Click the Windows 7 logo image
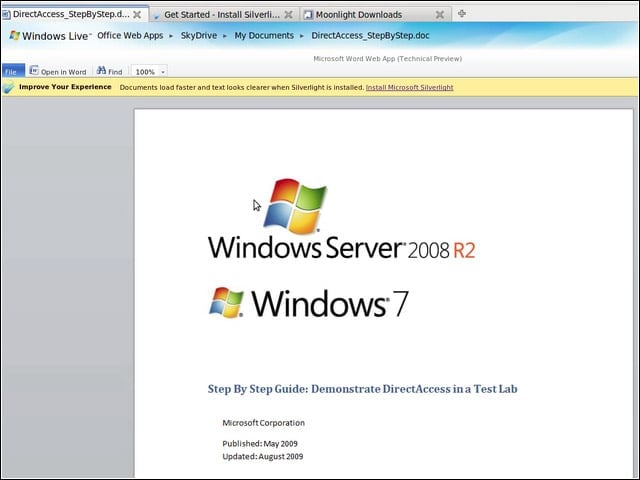 [x=309, y=303]
